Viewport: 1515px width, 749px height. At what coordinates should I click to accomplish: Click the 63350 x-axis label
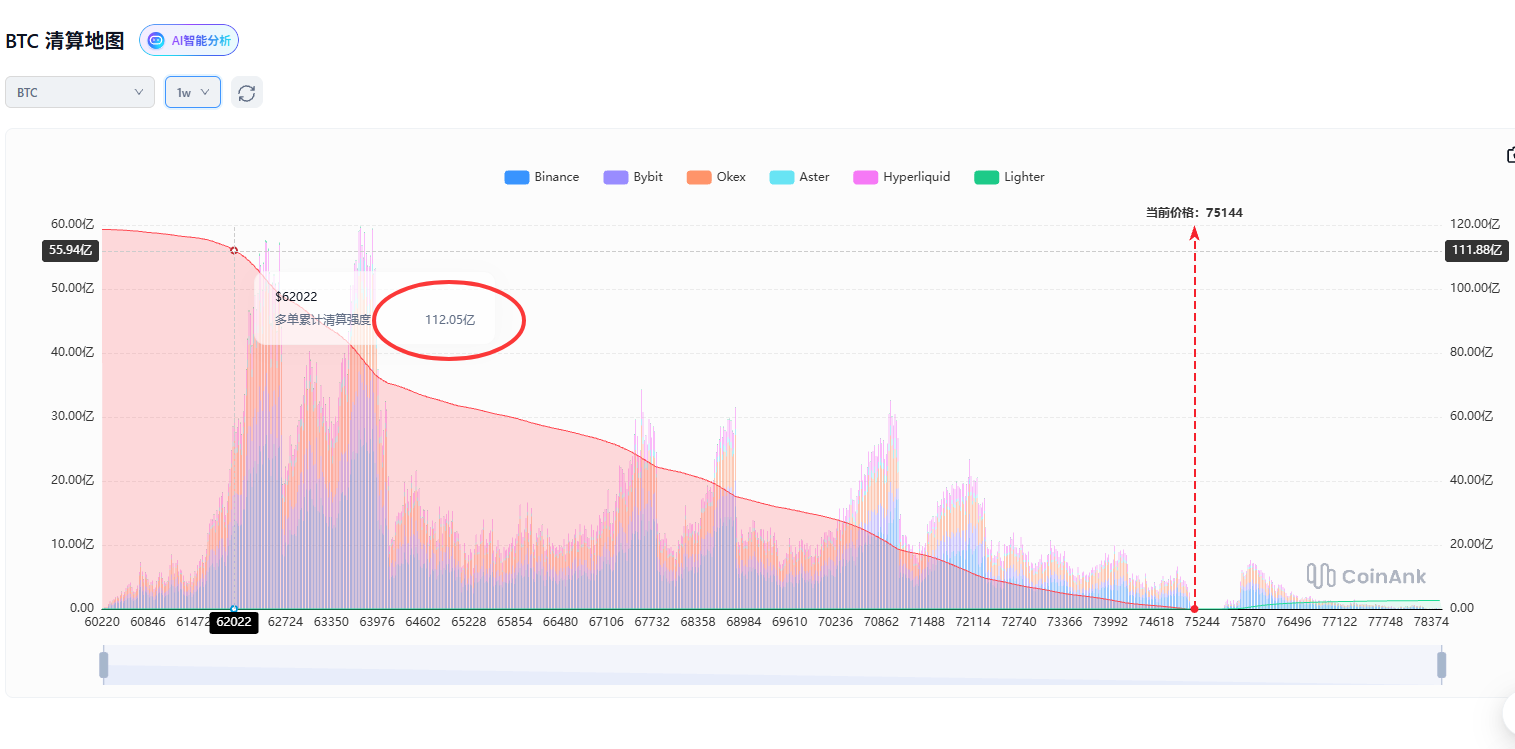(x=331, y=622)
